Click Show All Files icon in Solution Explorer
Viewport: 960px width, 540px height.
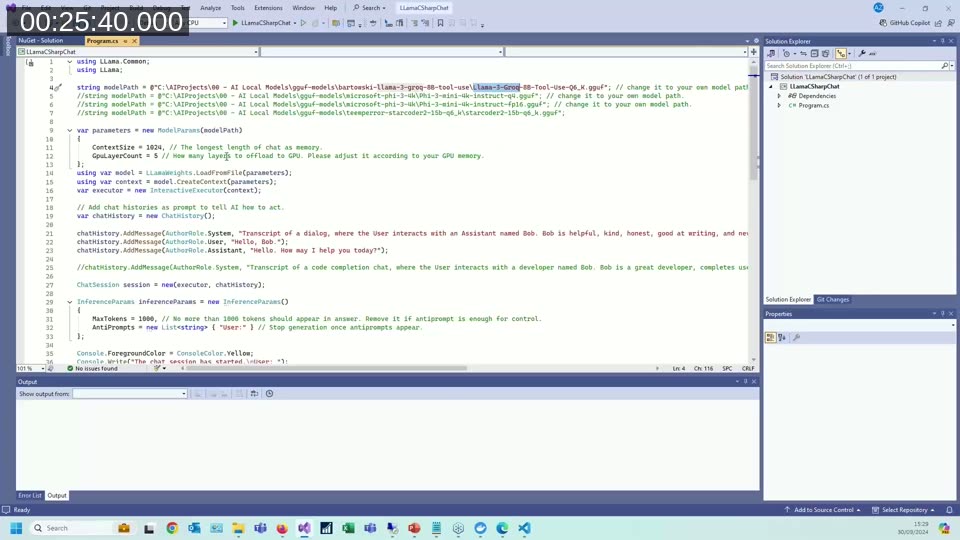tap(825, 54)
